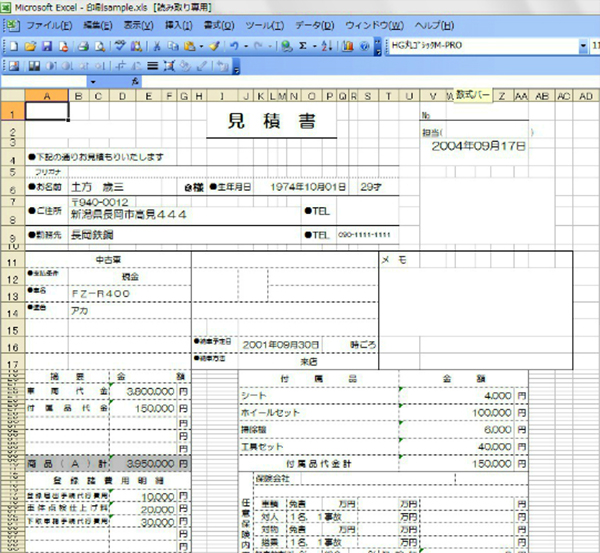Viewport: 600px width, 553px height.
Task: Run the Spelling check icon
Action: pos(120,46)
